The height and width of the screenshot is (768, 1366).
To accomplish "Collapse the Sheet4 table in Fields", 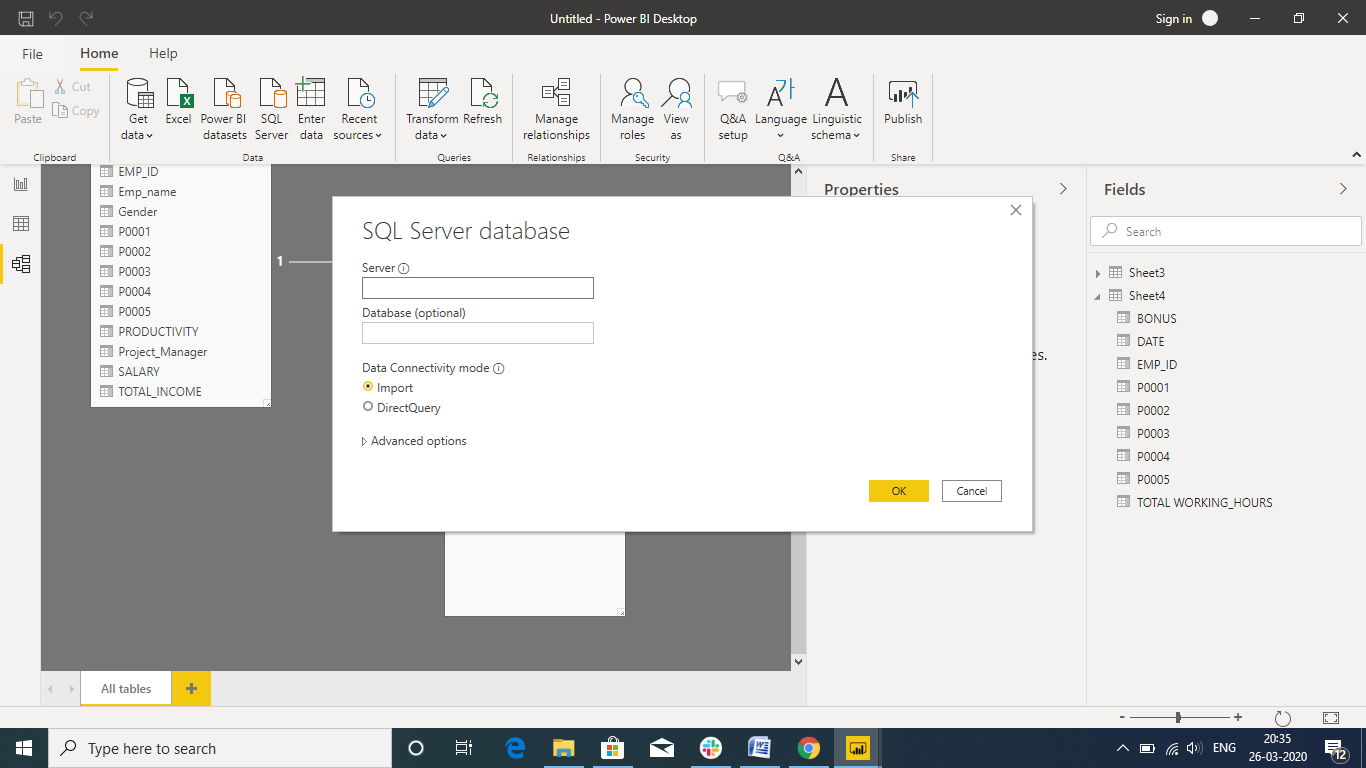I will 1098,296.
